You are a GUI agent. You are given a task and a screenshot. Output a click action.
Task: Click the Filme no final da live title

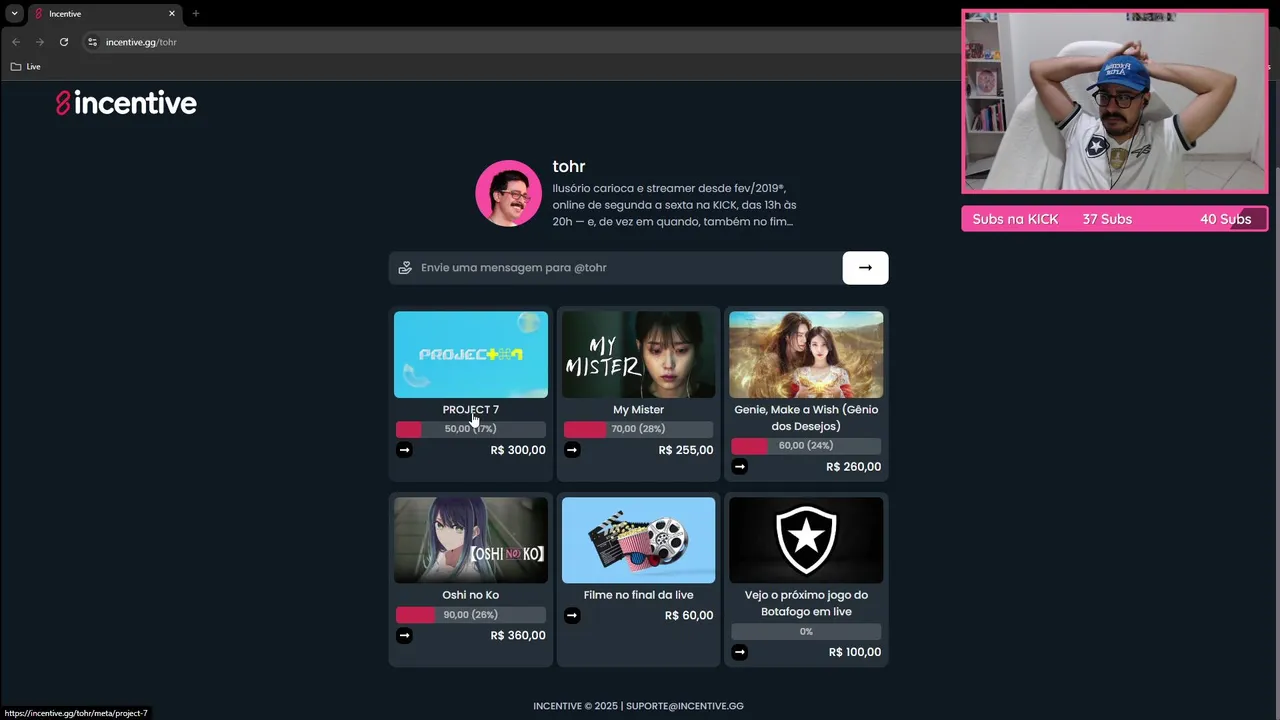pyautogui.click(x=638, y=595)
